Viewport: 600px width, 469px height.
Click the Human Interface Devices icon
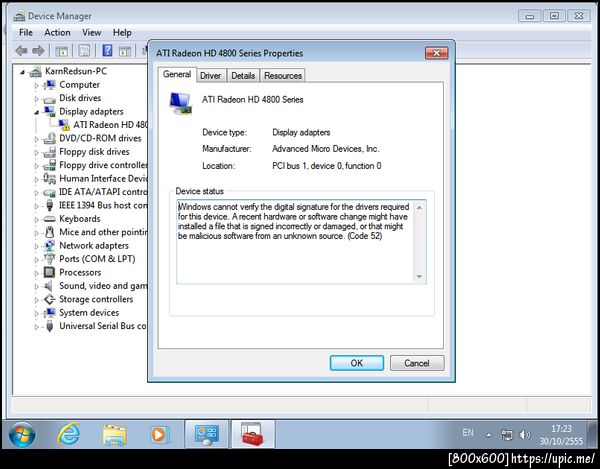pos(49,178)
